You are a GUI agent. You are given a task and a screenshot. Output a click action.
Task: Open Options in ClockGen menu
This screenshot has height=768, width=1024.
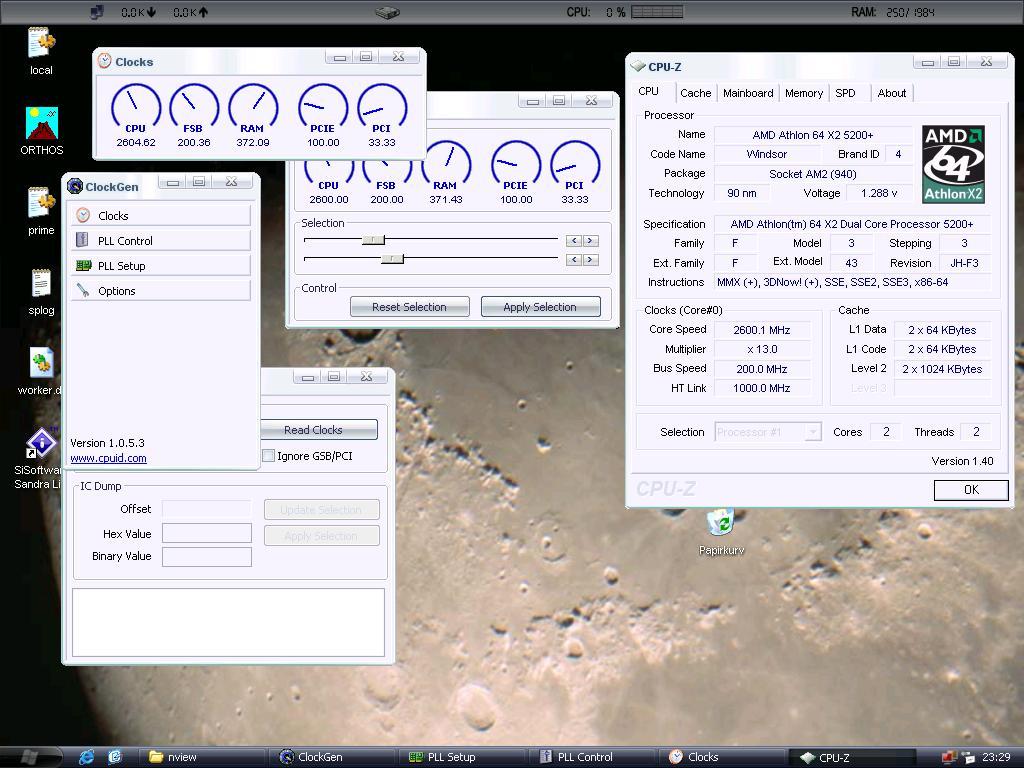161,291
